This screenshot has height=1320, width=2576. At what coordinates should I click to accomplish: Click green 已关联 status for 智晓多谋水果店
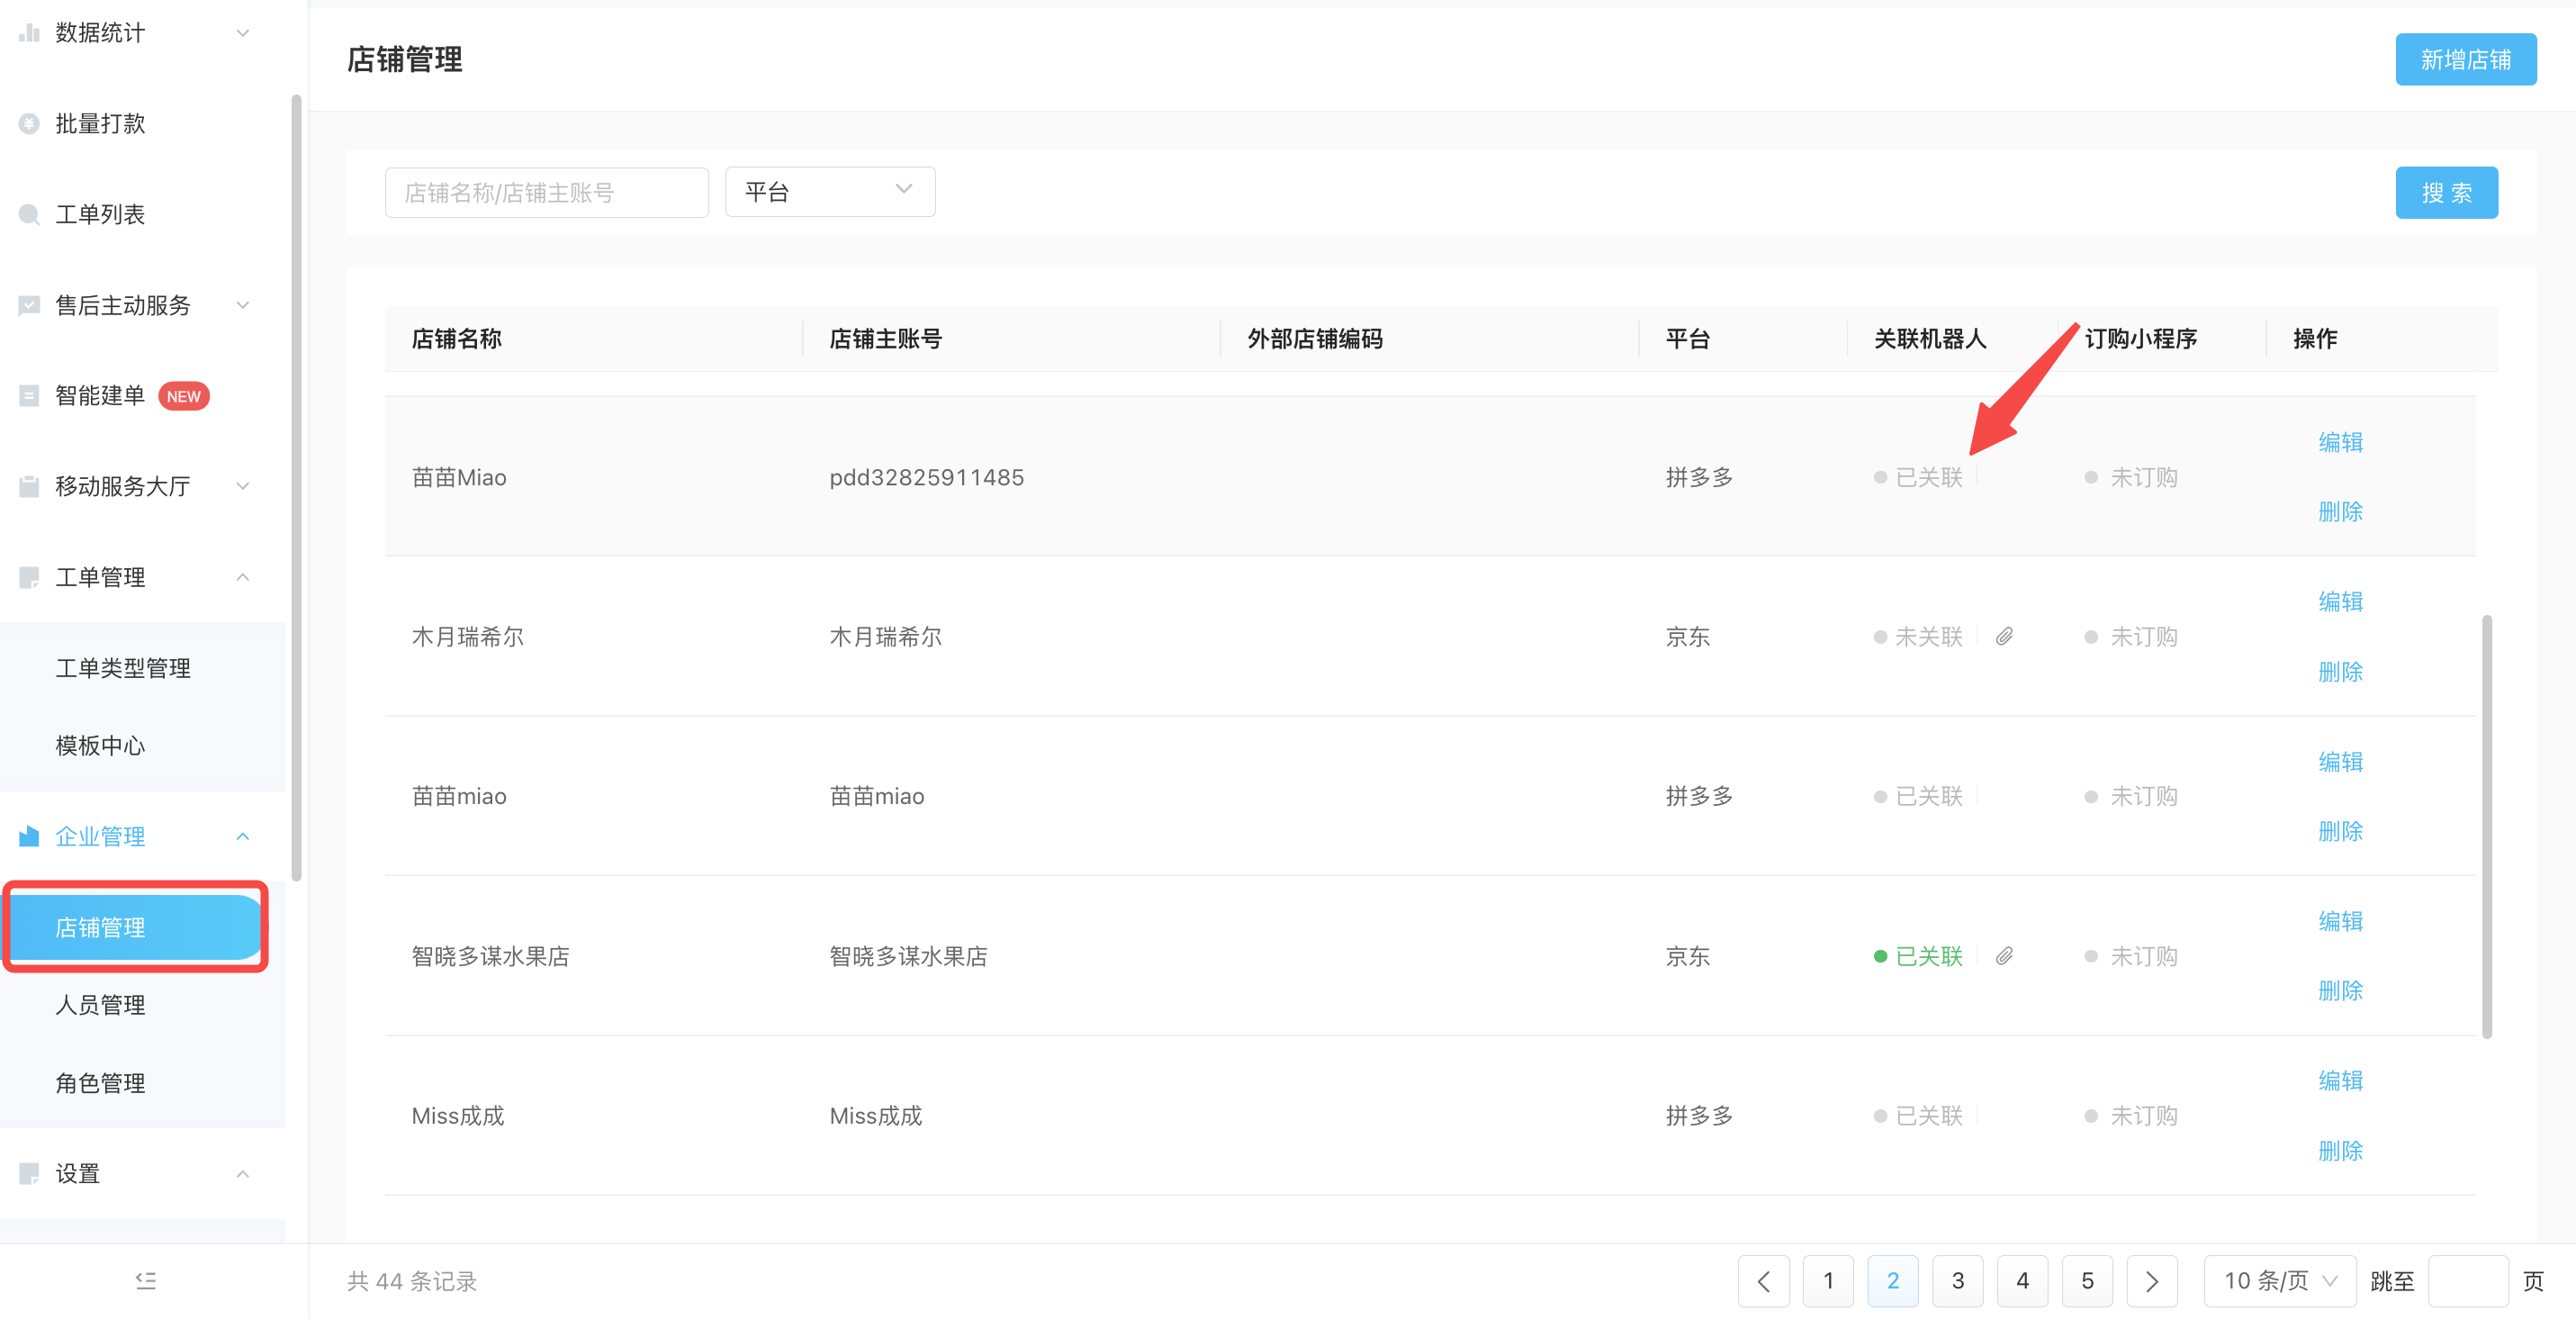pos(1918,957)
